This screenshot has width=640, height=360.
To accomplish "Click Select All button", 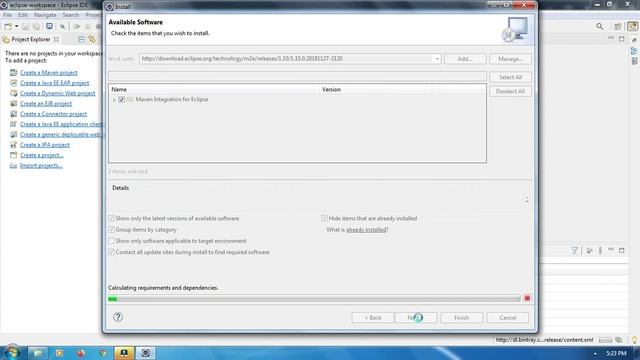I will pos(510,77).
